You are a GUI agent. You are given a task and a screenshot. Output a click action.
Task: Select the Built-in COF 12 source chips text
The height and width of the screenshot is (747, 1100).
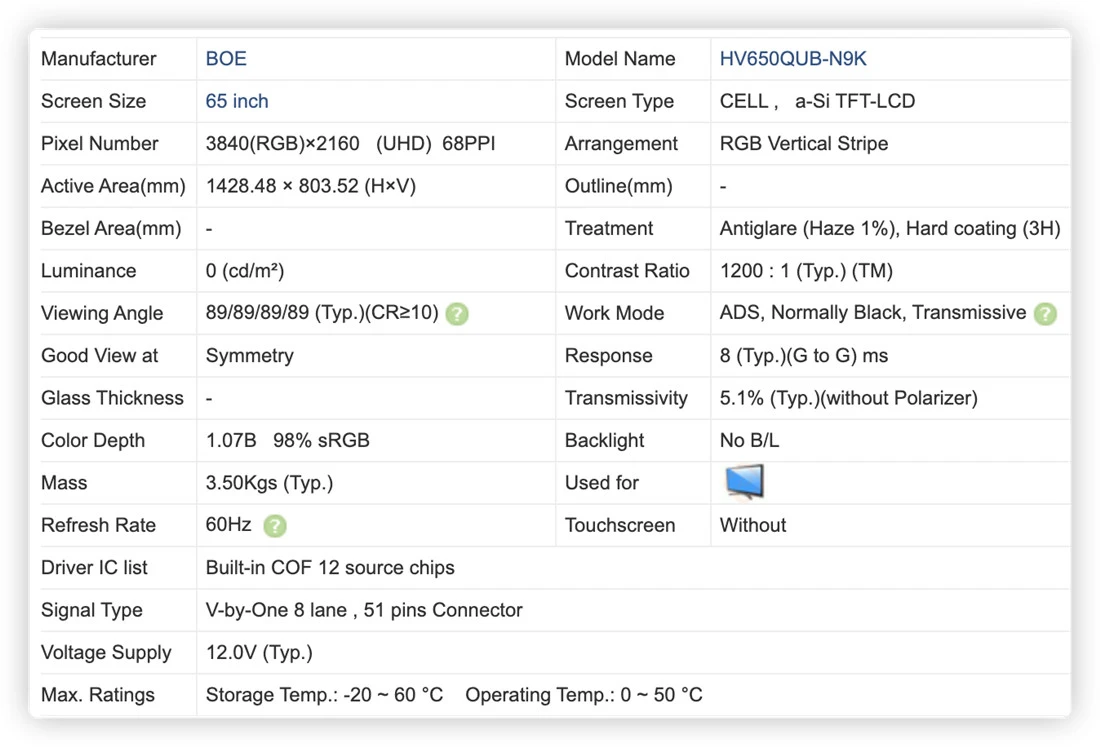(330, 567)
